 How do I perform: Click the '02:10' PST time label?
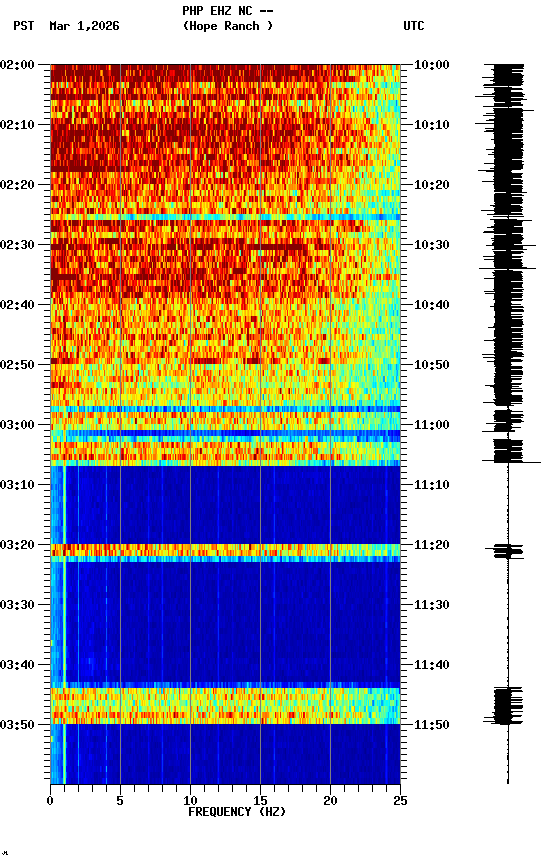coord(17,125)
